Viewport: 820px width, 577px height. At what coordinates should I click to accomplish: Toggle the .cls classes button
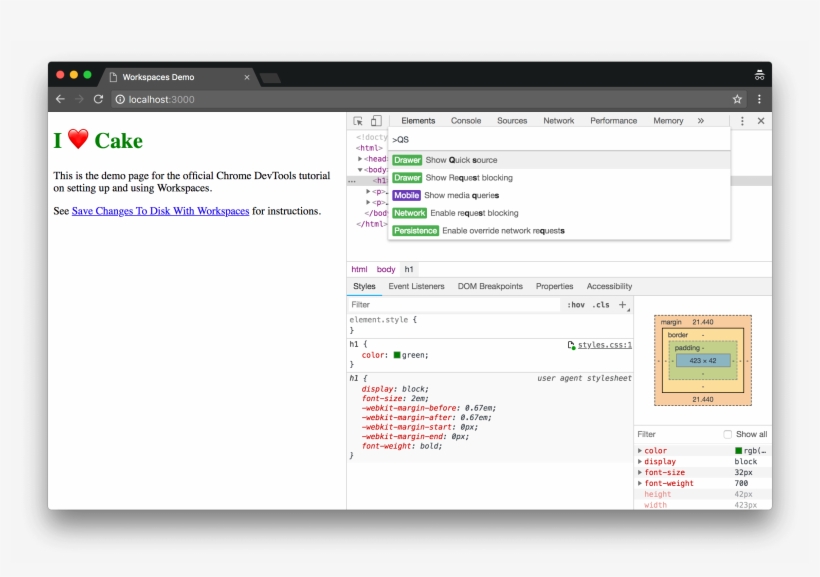(x=601, y=304)
